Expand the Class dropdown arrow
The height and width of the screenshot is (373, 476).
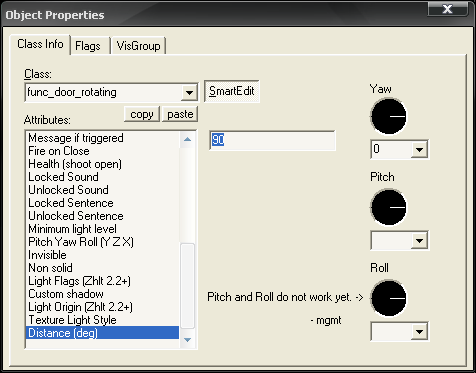pyautogui.click(x=189, y=92)
